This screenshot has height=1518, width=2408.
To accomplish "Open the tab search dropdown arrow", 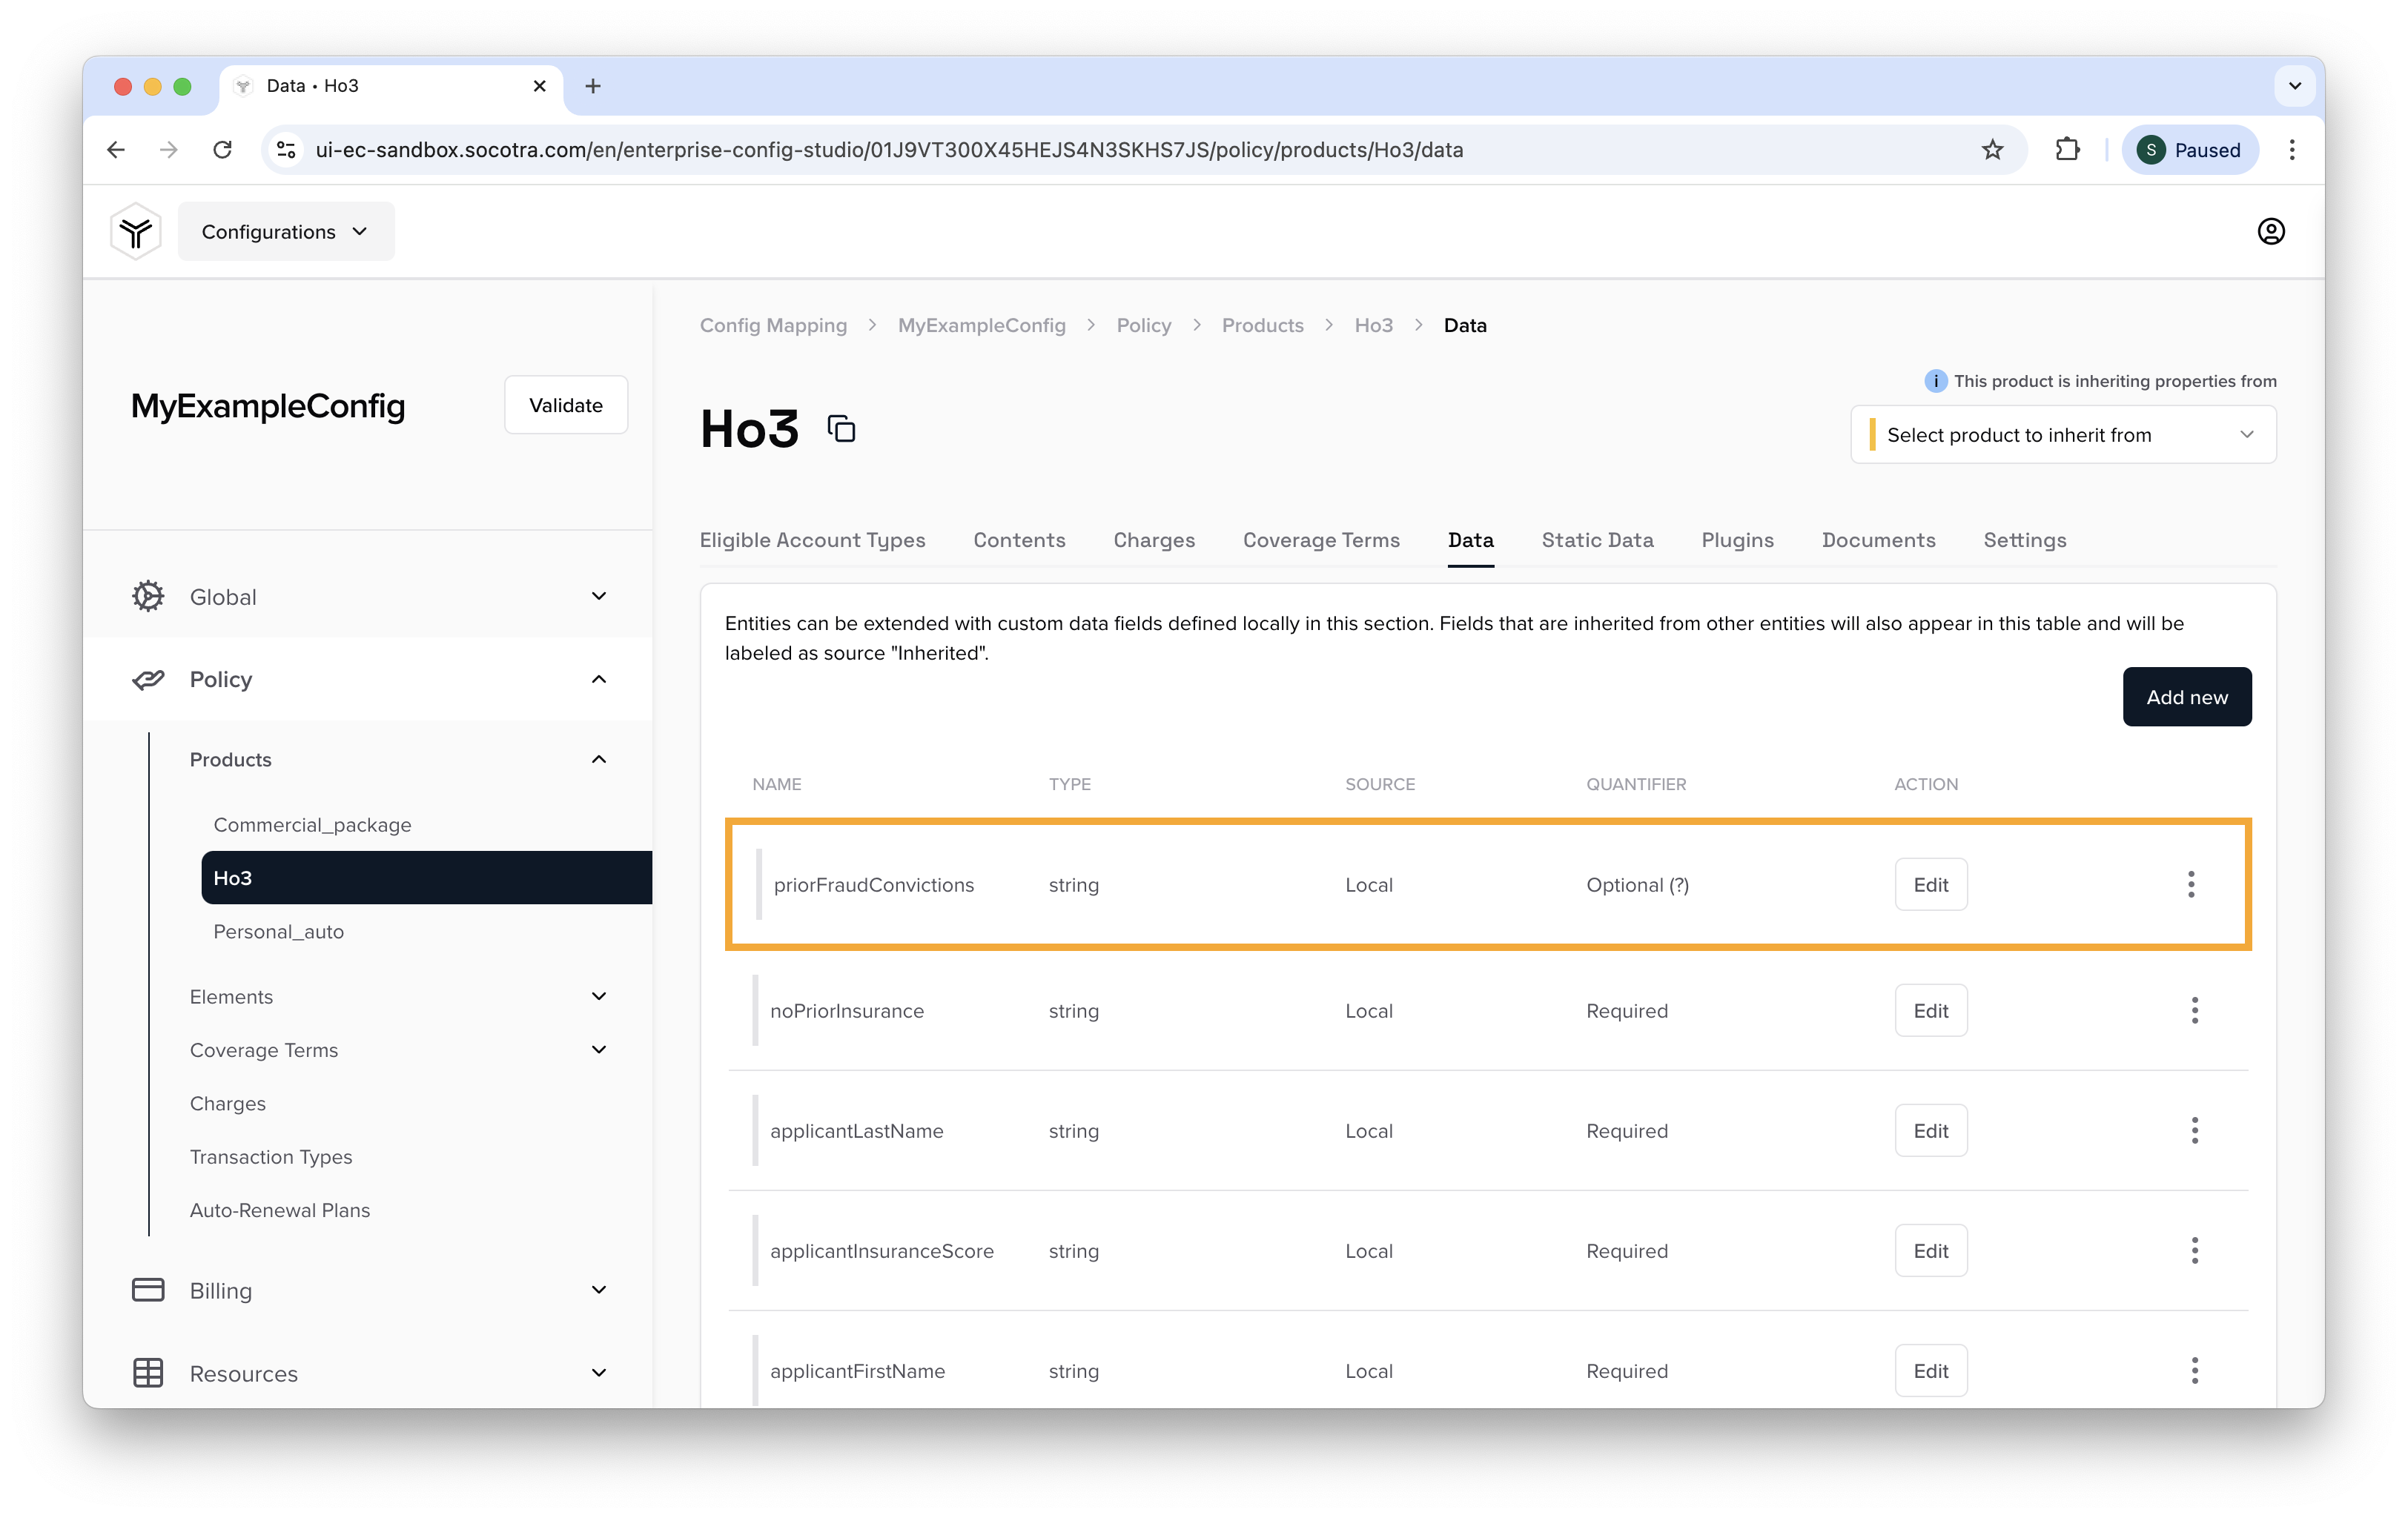I will (2295, 86).
